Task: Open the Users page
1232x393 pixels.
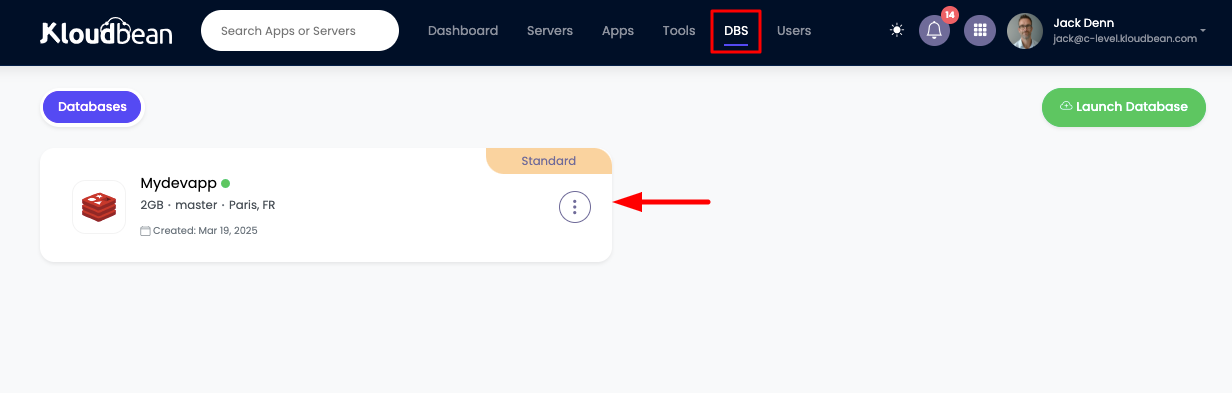Action: [x=794, y=31]
